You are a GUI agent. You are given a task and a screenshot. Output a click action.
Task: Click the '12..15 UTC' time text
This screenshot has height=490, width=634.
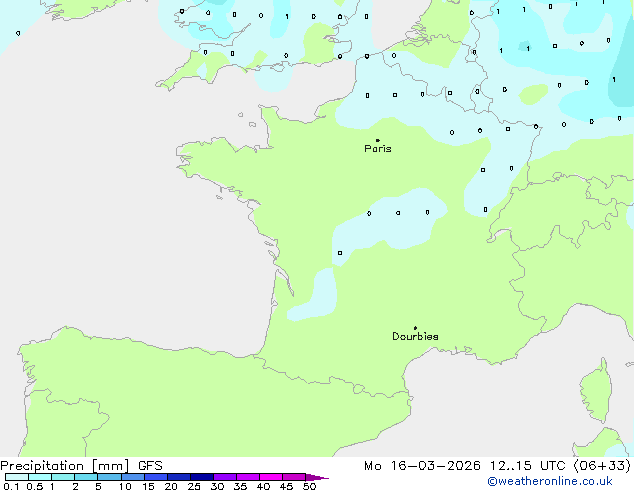(528, 466)
